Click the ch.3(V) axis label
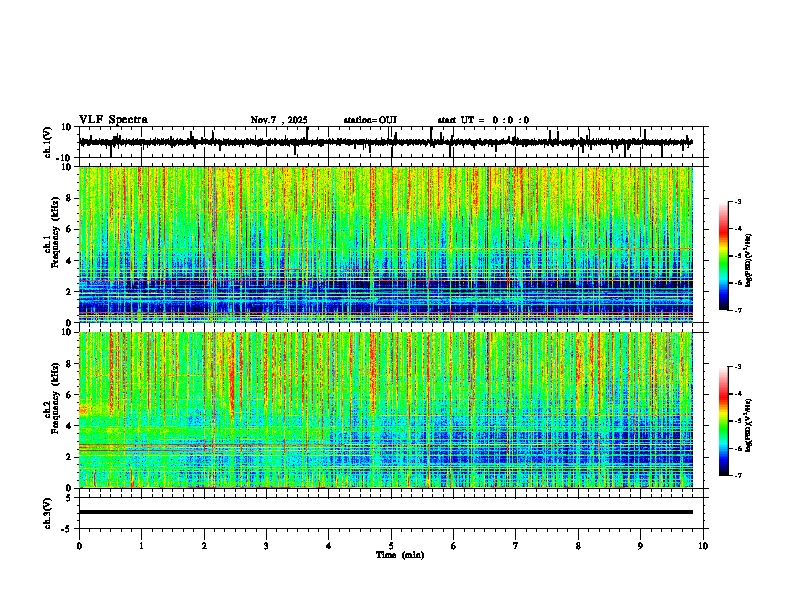Viewport: 792px width, 612px height. (x=47, y=513)
